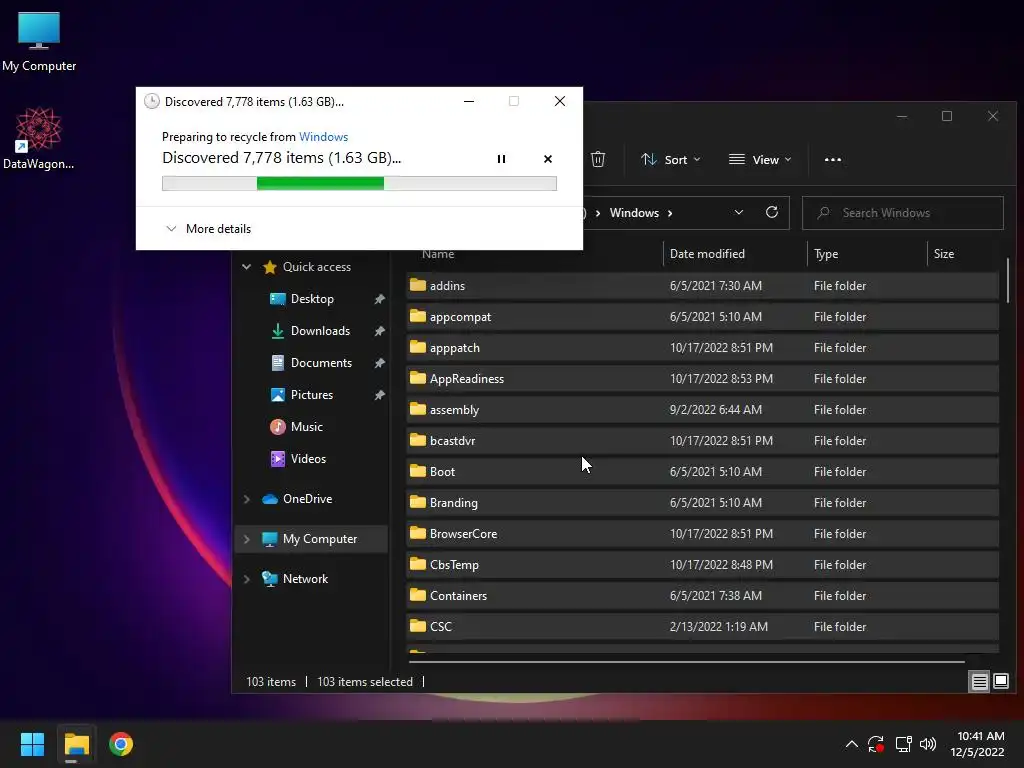
Task: Click the sync update tray icon
Action: 876,744
